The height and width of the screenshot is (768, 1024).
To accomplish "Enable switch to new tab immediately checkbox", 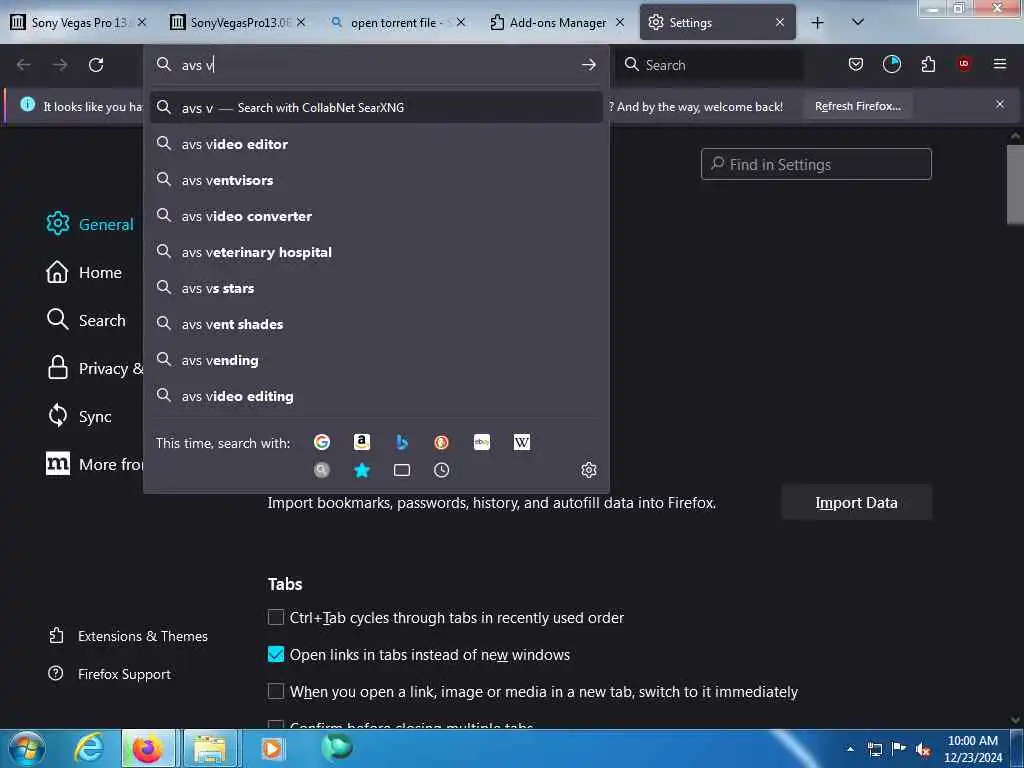I will (x=276, y=691).
